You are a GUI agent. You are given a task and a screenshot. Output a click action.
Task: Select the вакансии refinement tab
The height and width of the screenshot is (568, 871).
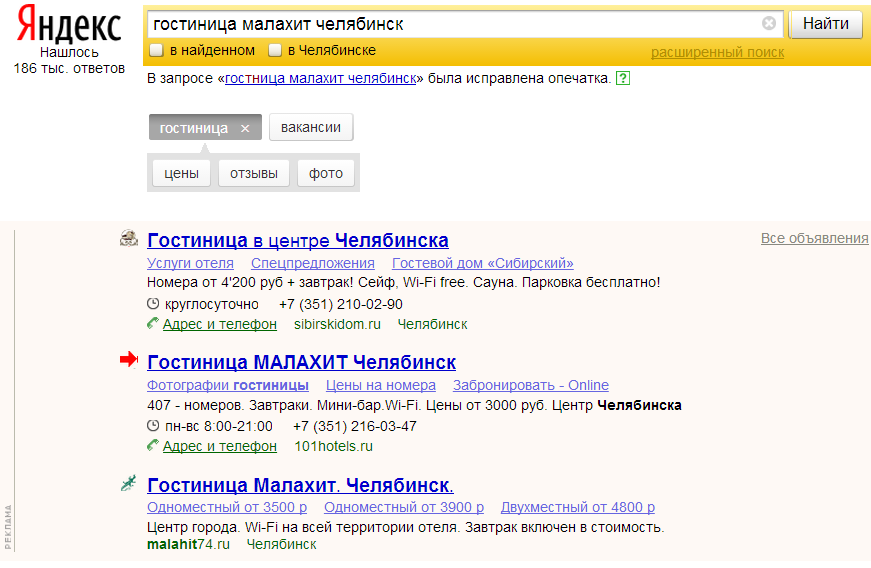(x=311, y=127)
